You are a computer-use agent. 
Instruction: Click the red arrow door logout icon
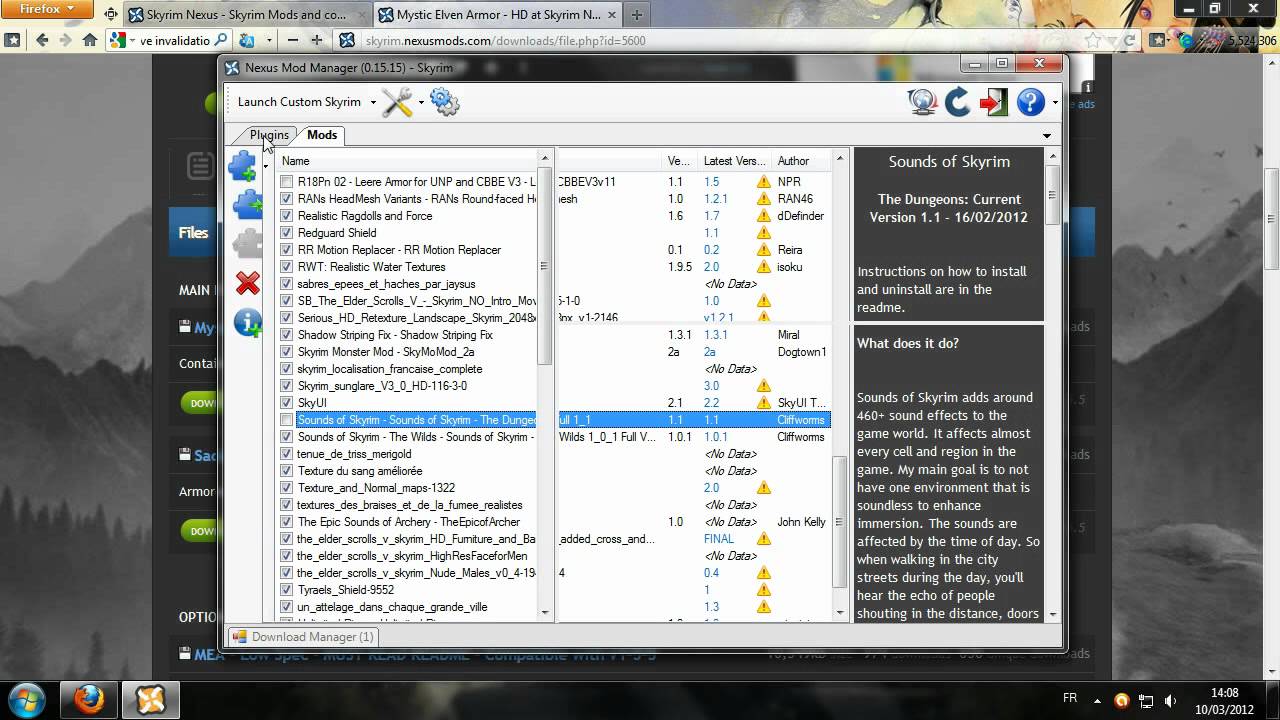click(x=994, y=102)
